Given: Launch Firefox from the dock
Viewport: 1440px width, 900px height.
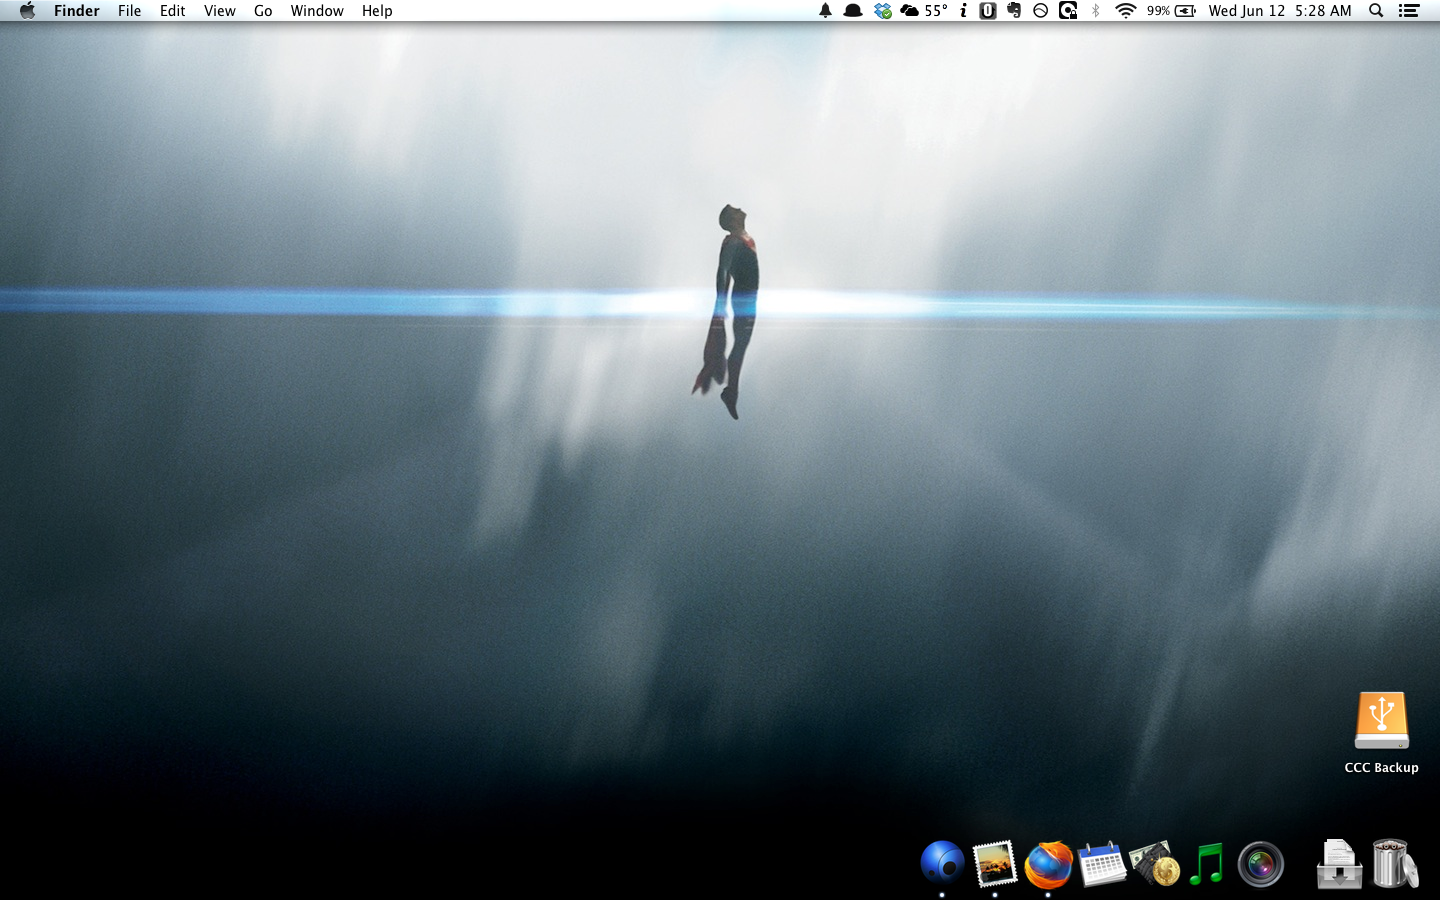Looking at the screenshot, I should (x=1048, y=865).
